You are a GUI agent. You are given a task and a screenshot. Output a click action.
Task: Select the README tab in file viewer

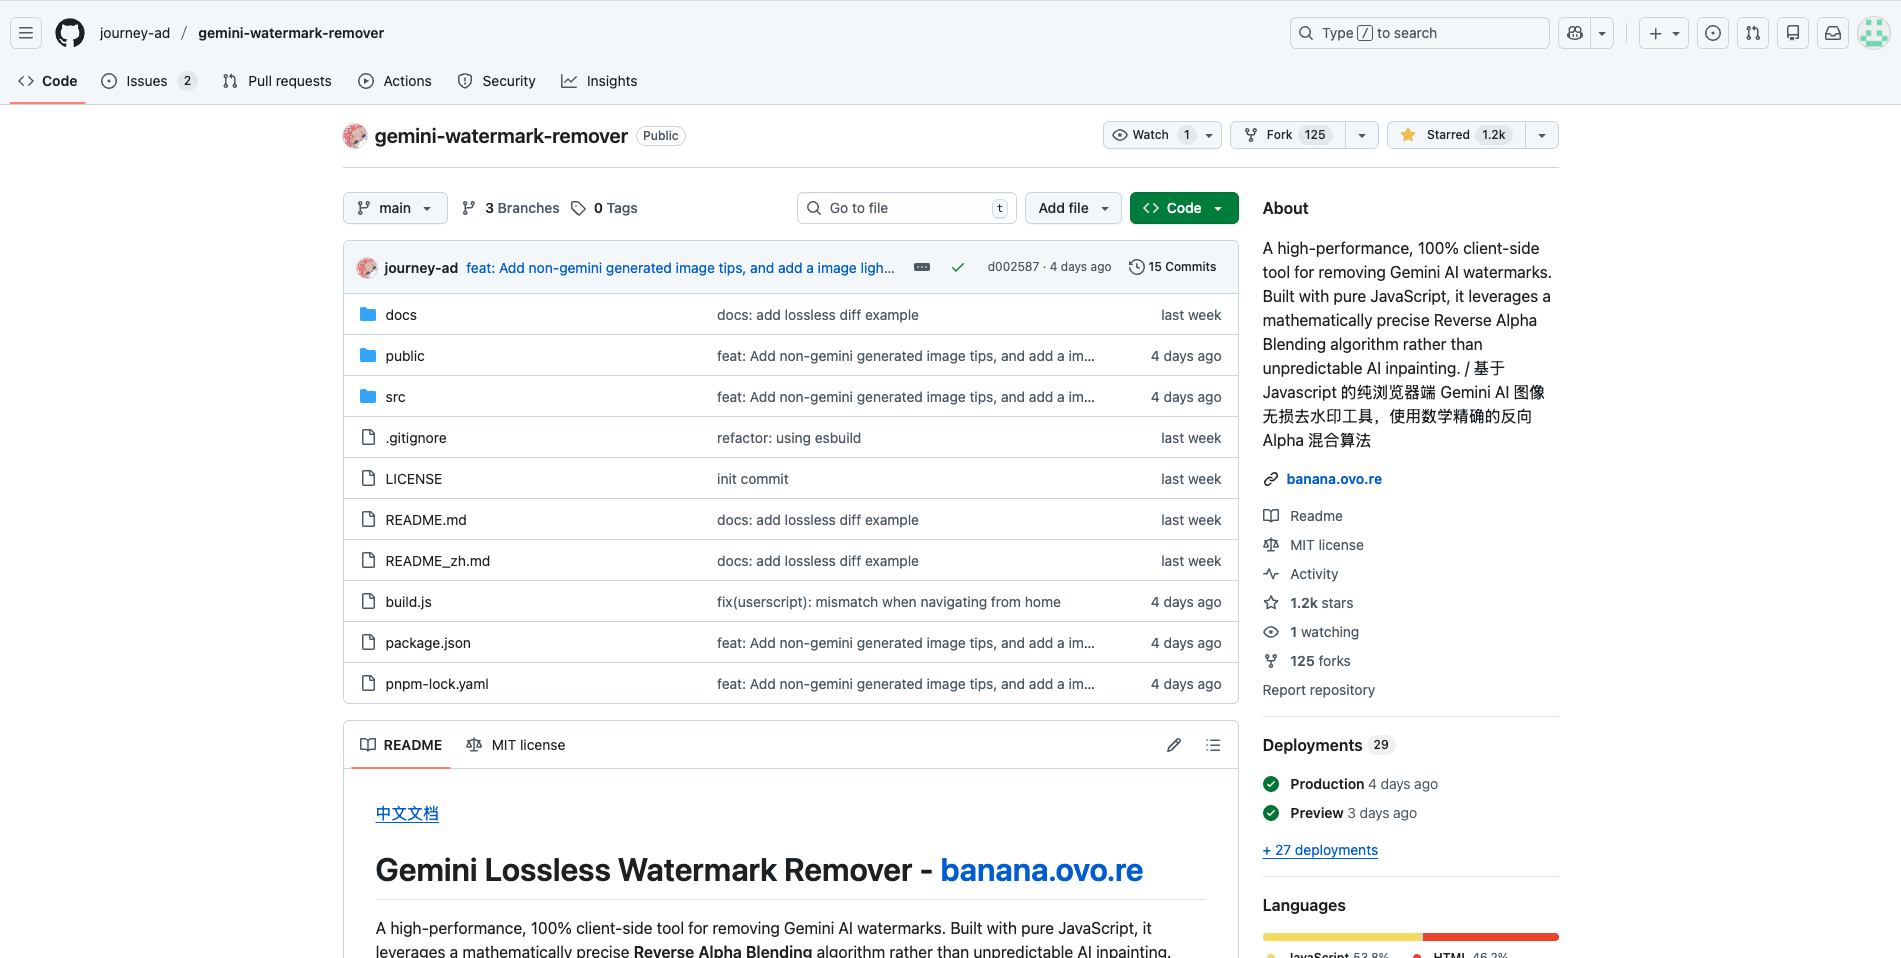[x=401, y=745]
